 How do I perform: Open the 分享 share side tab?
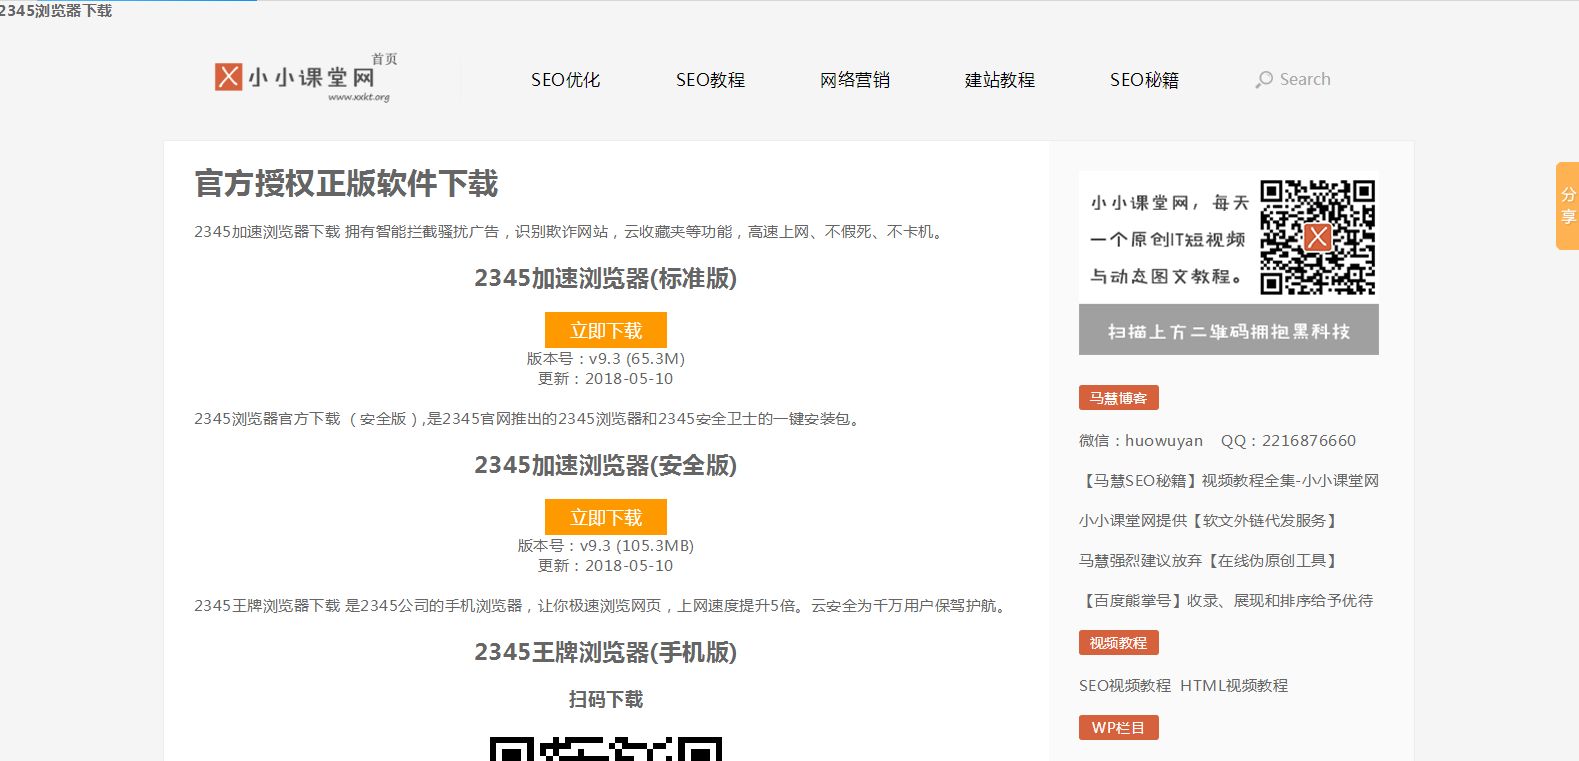coord(1567,206)
